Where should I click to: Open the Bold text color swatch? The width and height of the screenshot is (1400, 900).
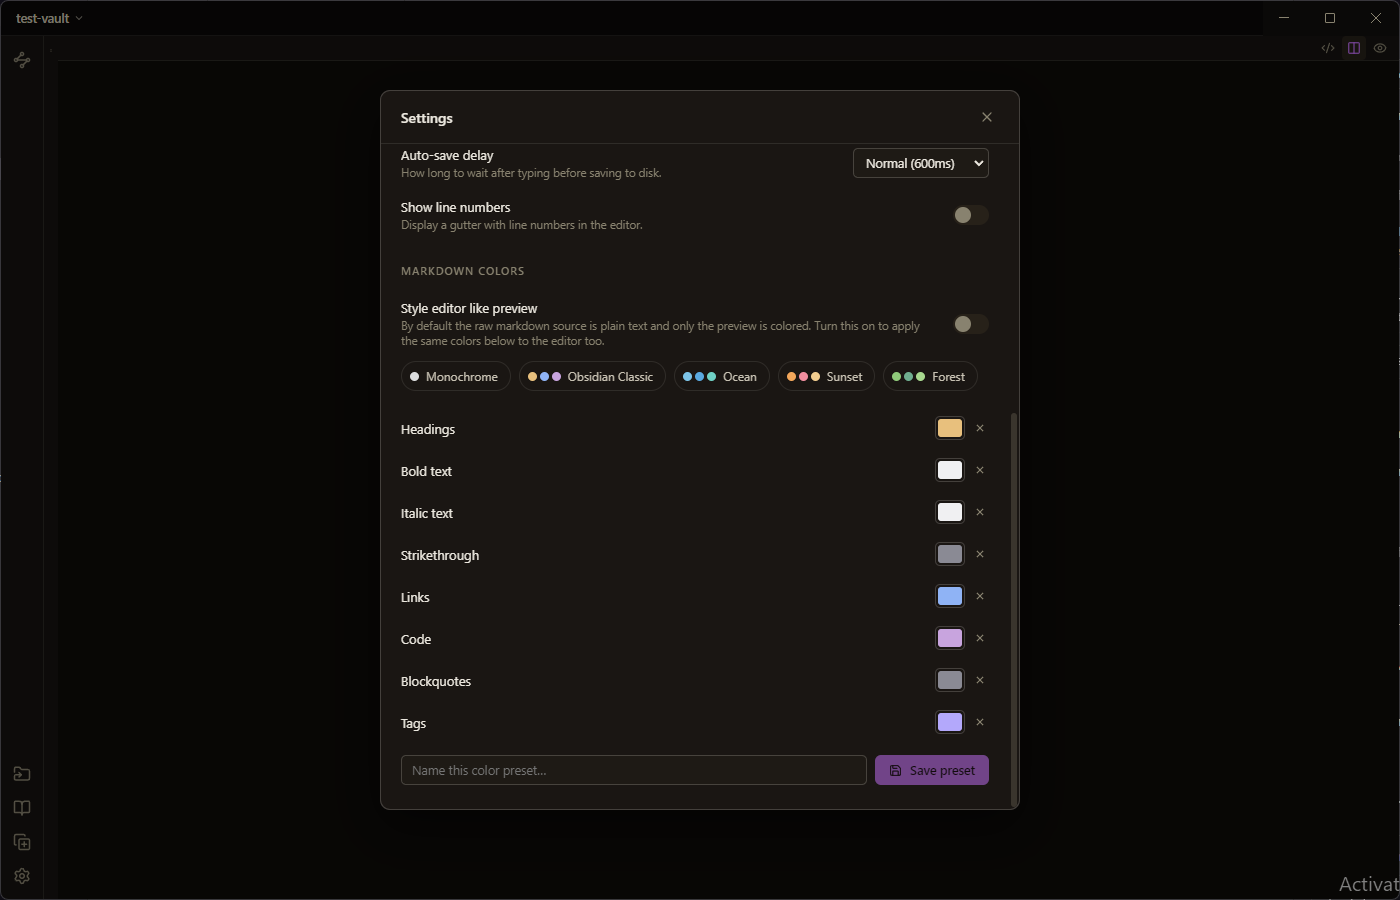tap(950, 470)
